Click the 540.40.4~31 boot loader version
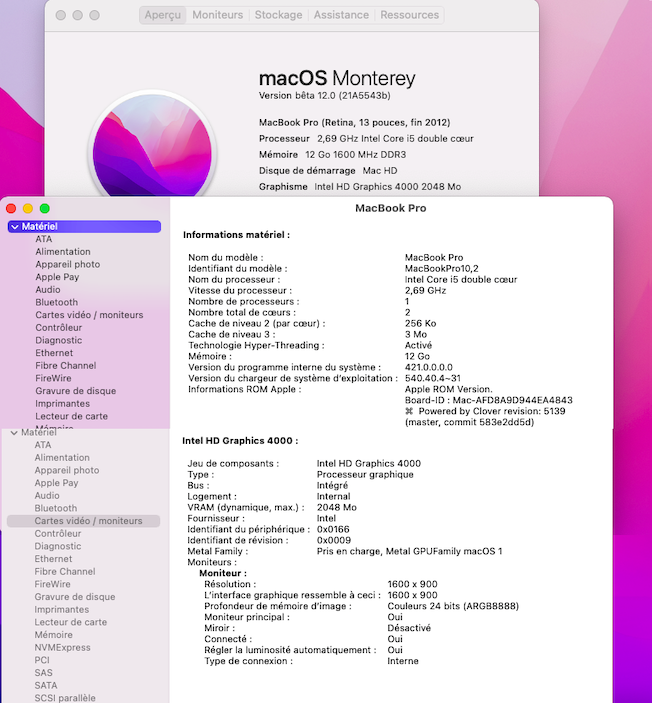The width and height of the screenshot is (652, 703). [x=432, y=378]
